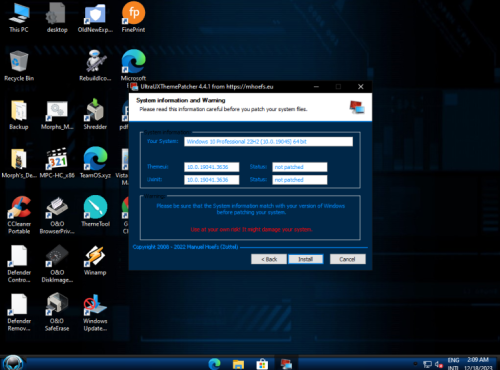Launch OldNewExplorer shortcut
This screenshot has height=370, width=500.
pyautogui.click(x=95, y=17)
